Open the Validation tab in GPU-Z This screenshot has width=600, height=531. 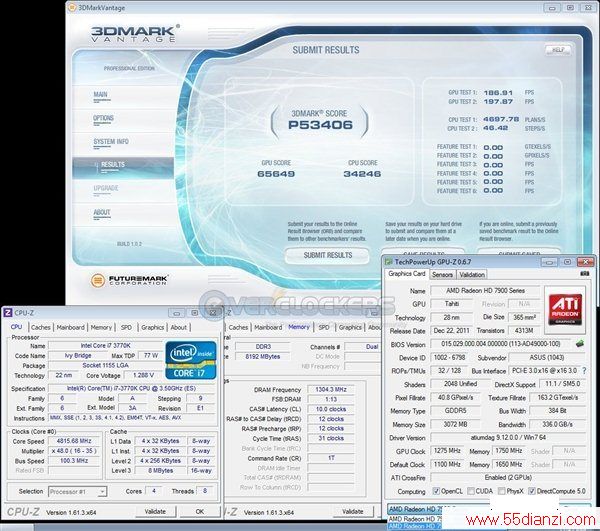472,275
